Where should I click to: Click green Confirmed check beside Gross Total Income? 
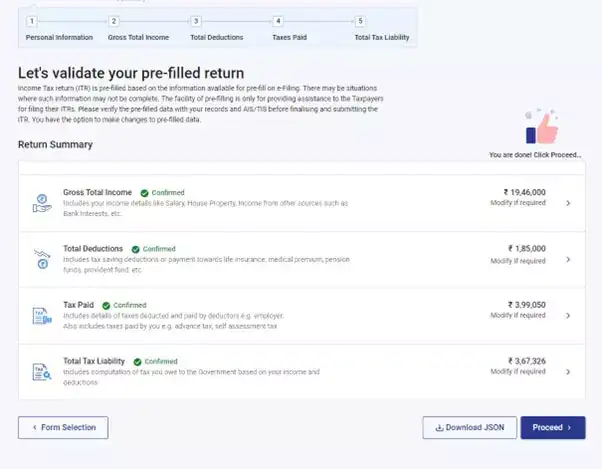point(145,192)
